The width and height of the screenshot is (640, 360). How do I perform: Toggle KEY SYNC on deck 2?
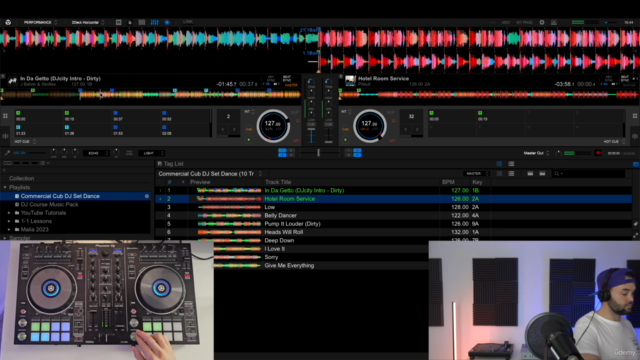pyautogui.click(x=609, y=78)
